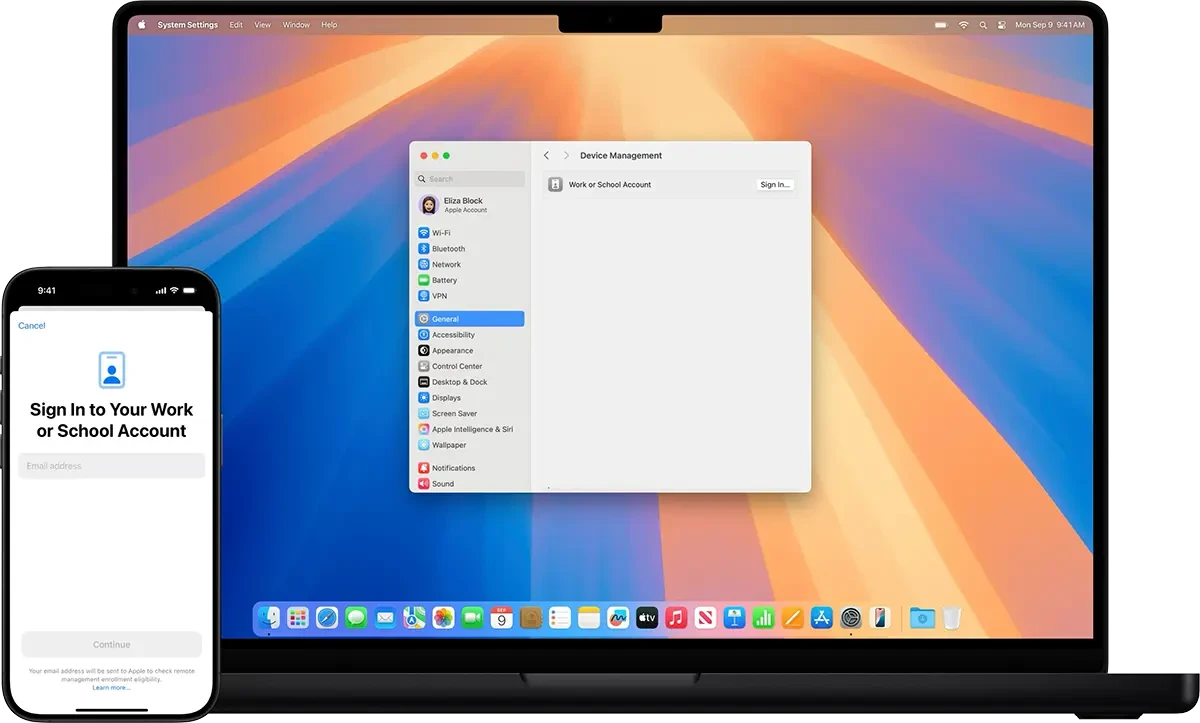The image size is (1200, 723).
Task: Click the System Settings gear in the Dock
Action: pos(851,618)
